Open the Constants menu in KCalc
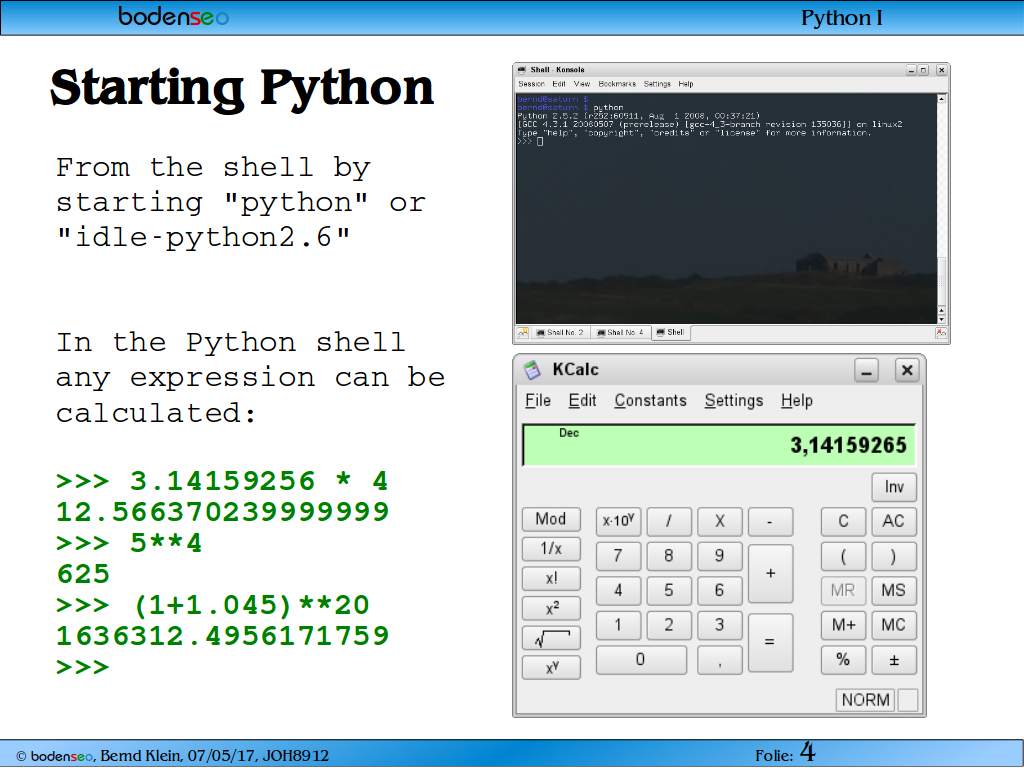 coord(650,401)
